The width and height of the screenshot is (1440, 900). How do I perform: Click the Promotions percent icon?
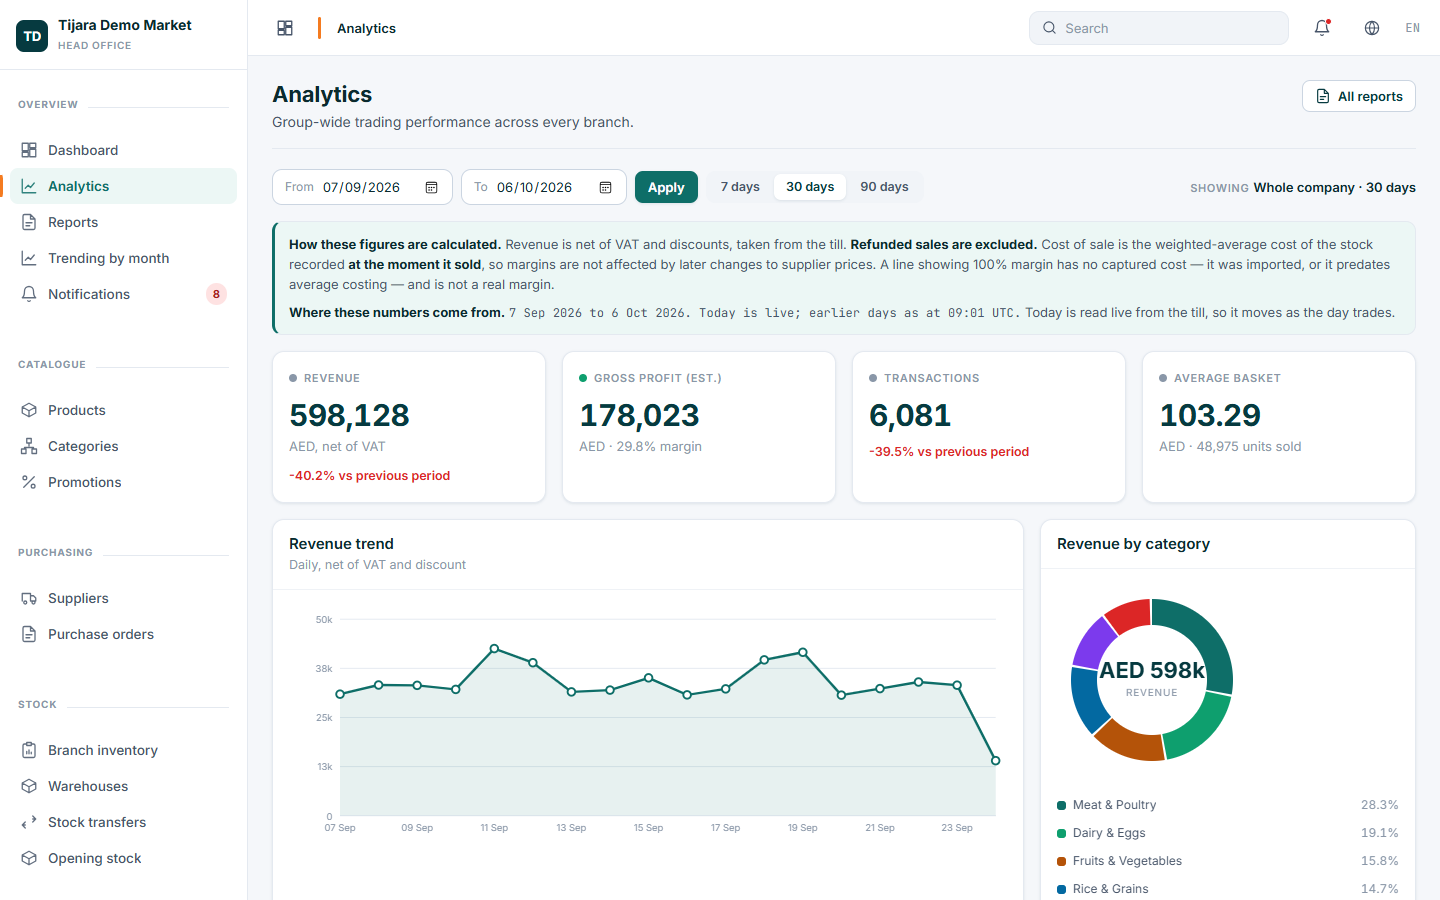[x=29, y=482]
